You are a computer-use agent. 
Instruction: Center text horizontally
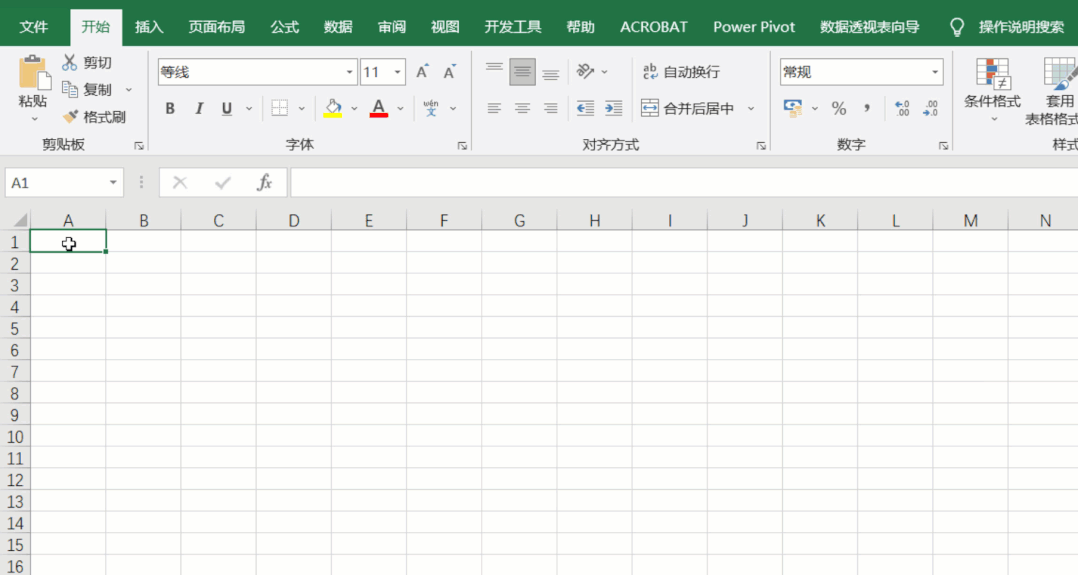[522, 109]
